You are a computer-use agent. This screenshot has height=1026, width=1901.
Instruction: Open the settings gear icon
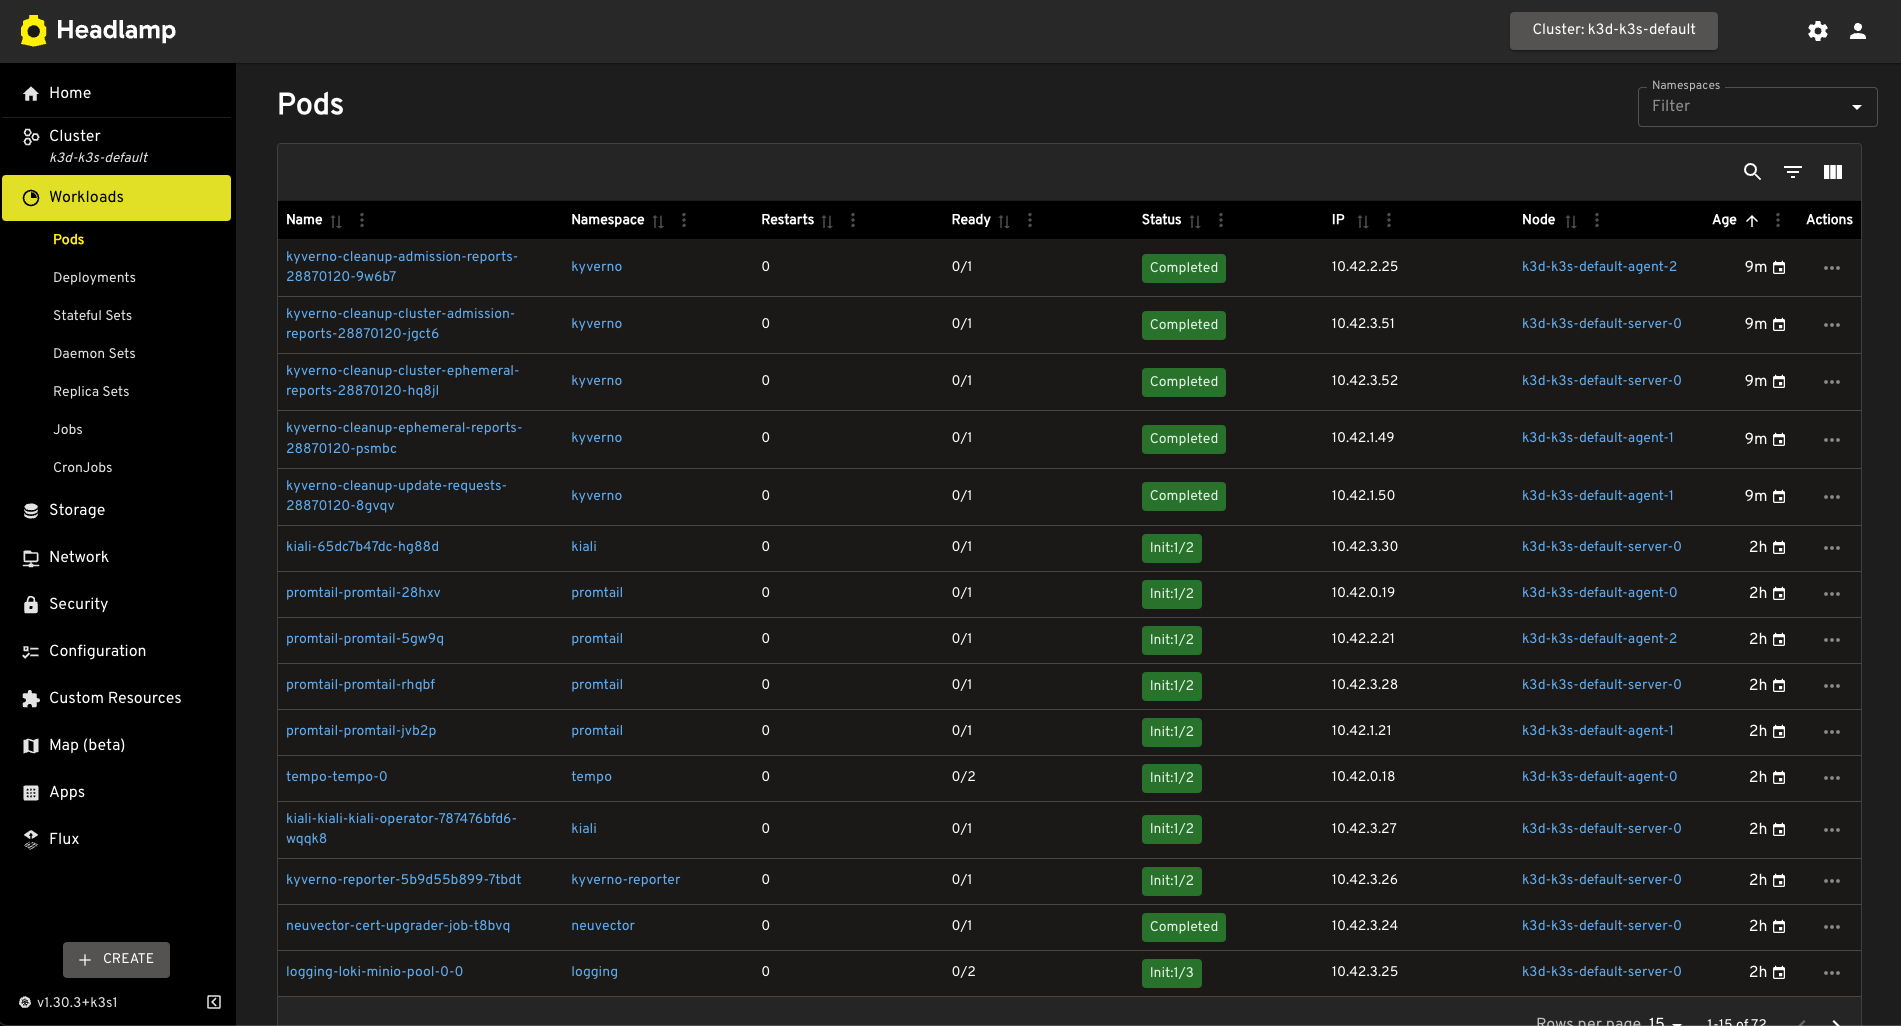(1817, 31)
